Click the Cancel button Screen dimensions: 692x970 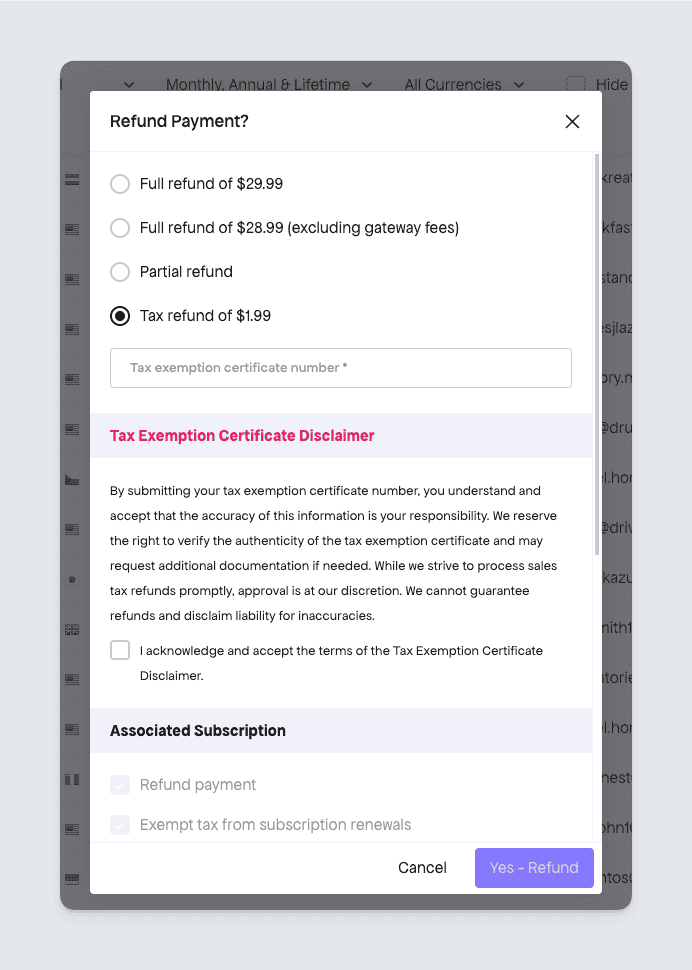click(x=422, y=868)
